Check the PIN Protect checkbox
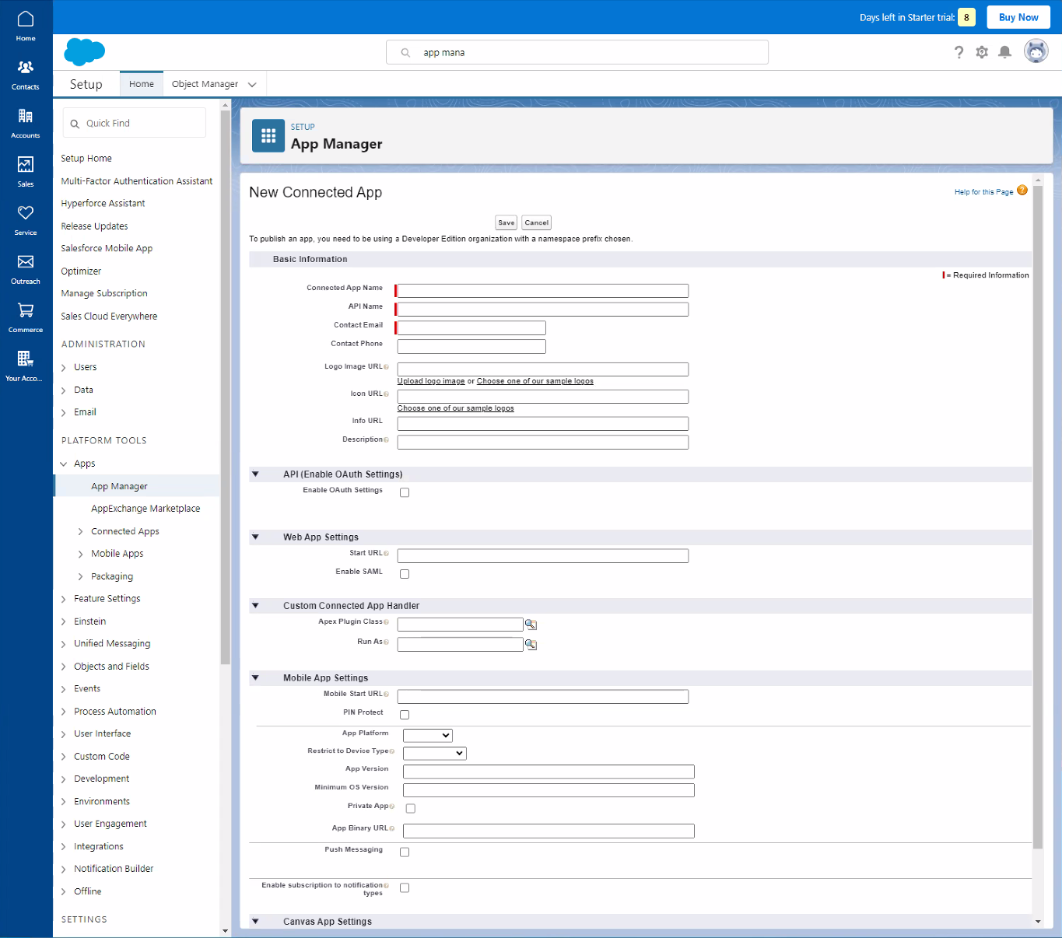Viewport: 1062px width, 938px height. [404, 715]
